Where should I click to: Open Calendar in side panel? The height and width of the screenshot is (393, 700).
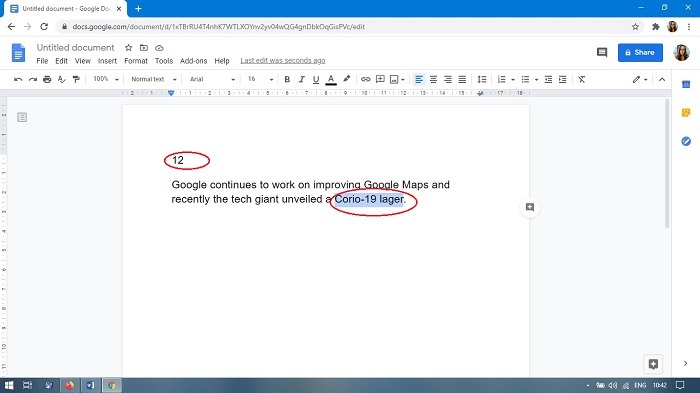pos(686,84)
